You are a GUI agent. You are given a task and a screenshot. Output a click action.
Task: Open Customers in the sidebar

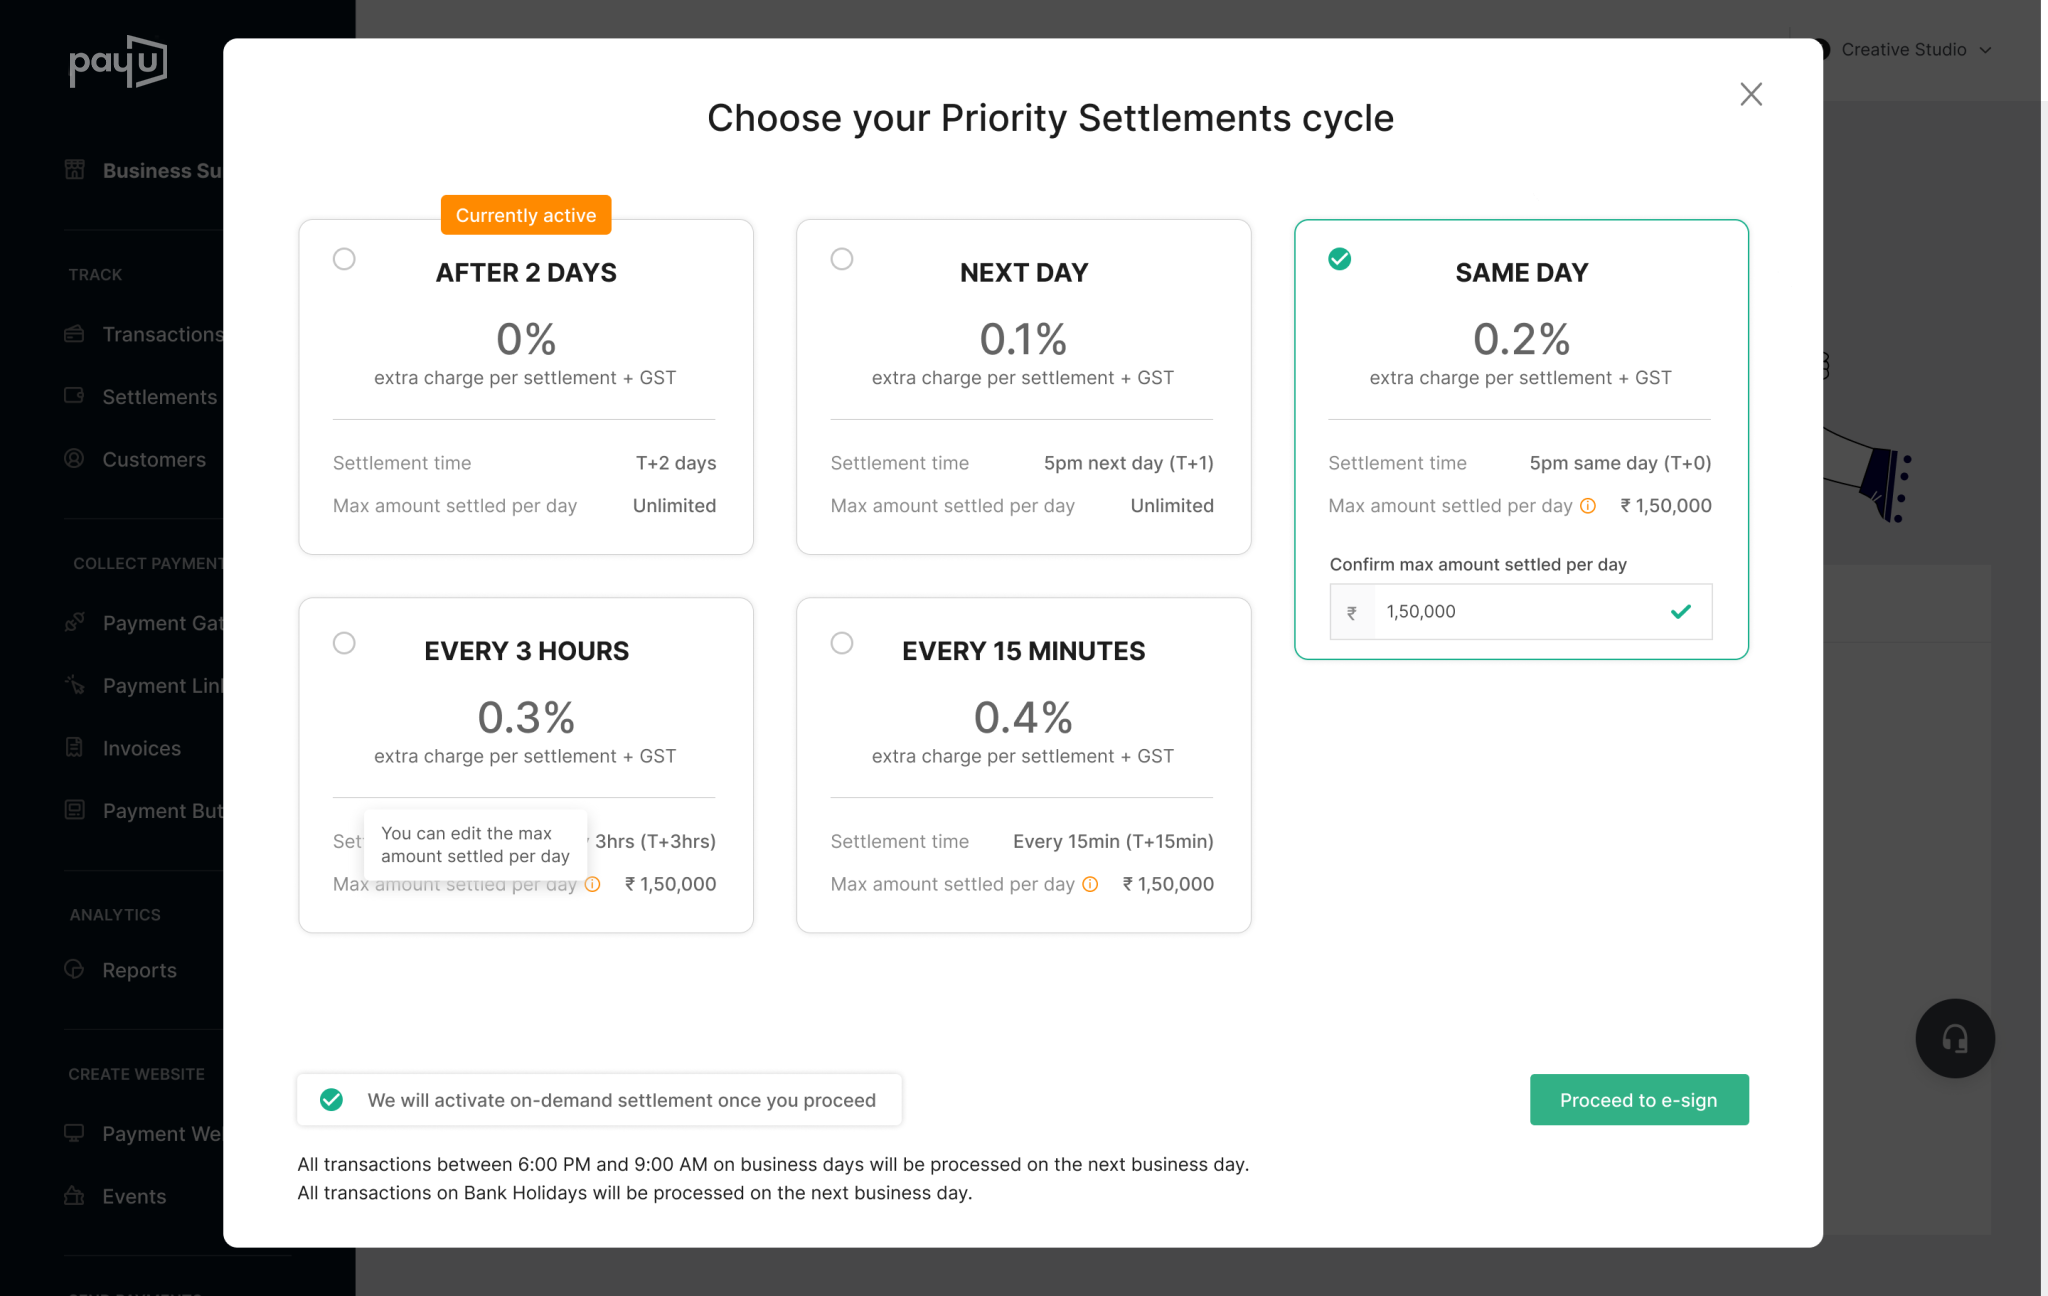pos(154,460)
